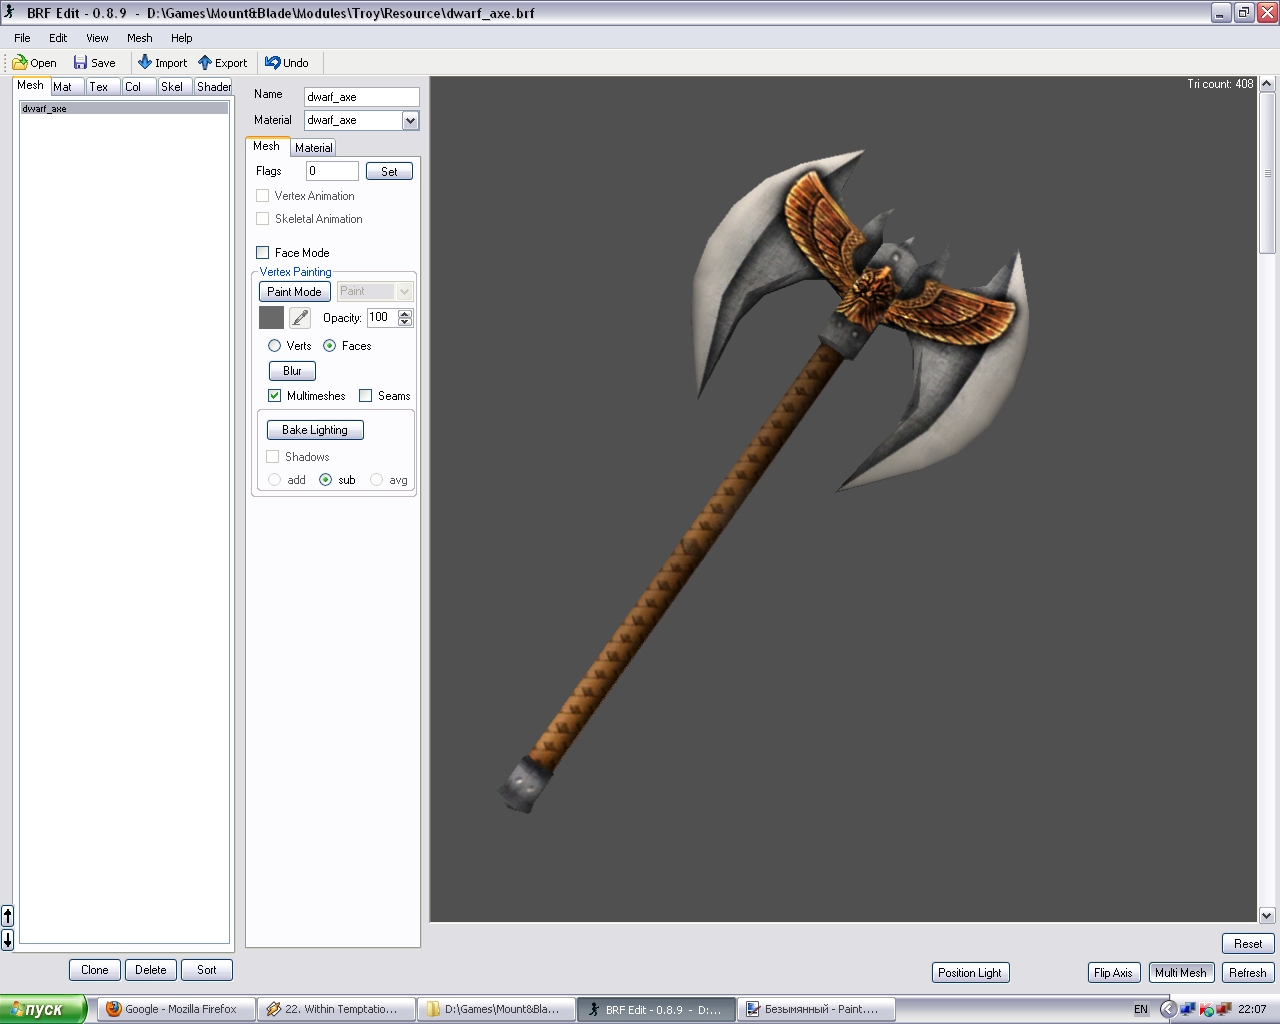The width and height of the screenshot is (1280, 1024).
Task: Open the Mesh menu in the menu bar
Action: pyautogui.click(x=140, y=38)
